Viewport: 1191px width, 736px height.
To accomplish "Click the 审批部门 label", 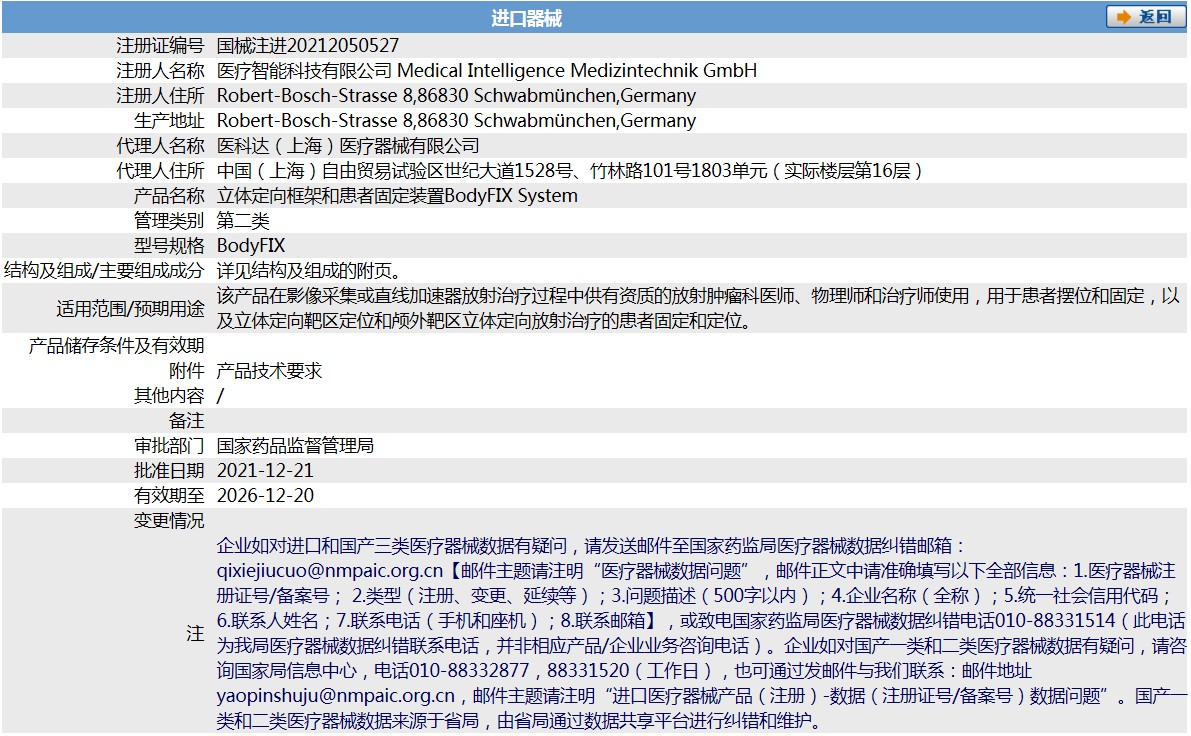I will [169, 447].
